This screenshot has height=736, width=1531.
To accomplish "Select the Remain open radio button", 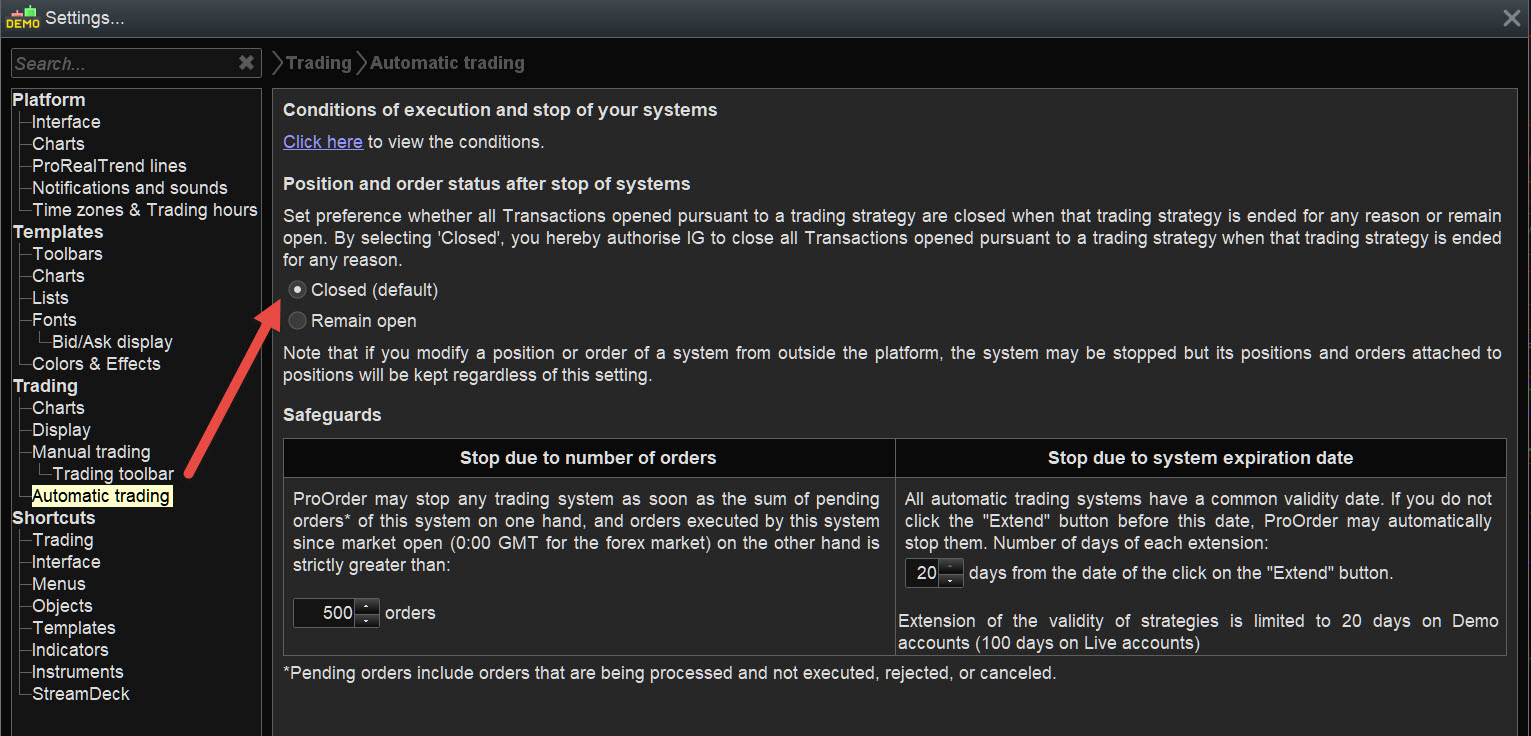I will pyautogui.click(x=297, y=321).
